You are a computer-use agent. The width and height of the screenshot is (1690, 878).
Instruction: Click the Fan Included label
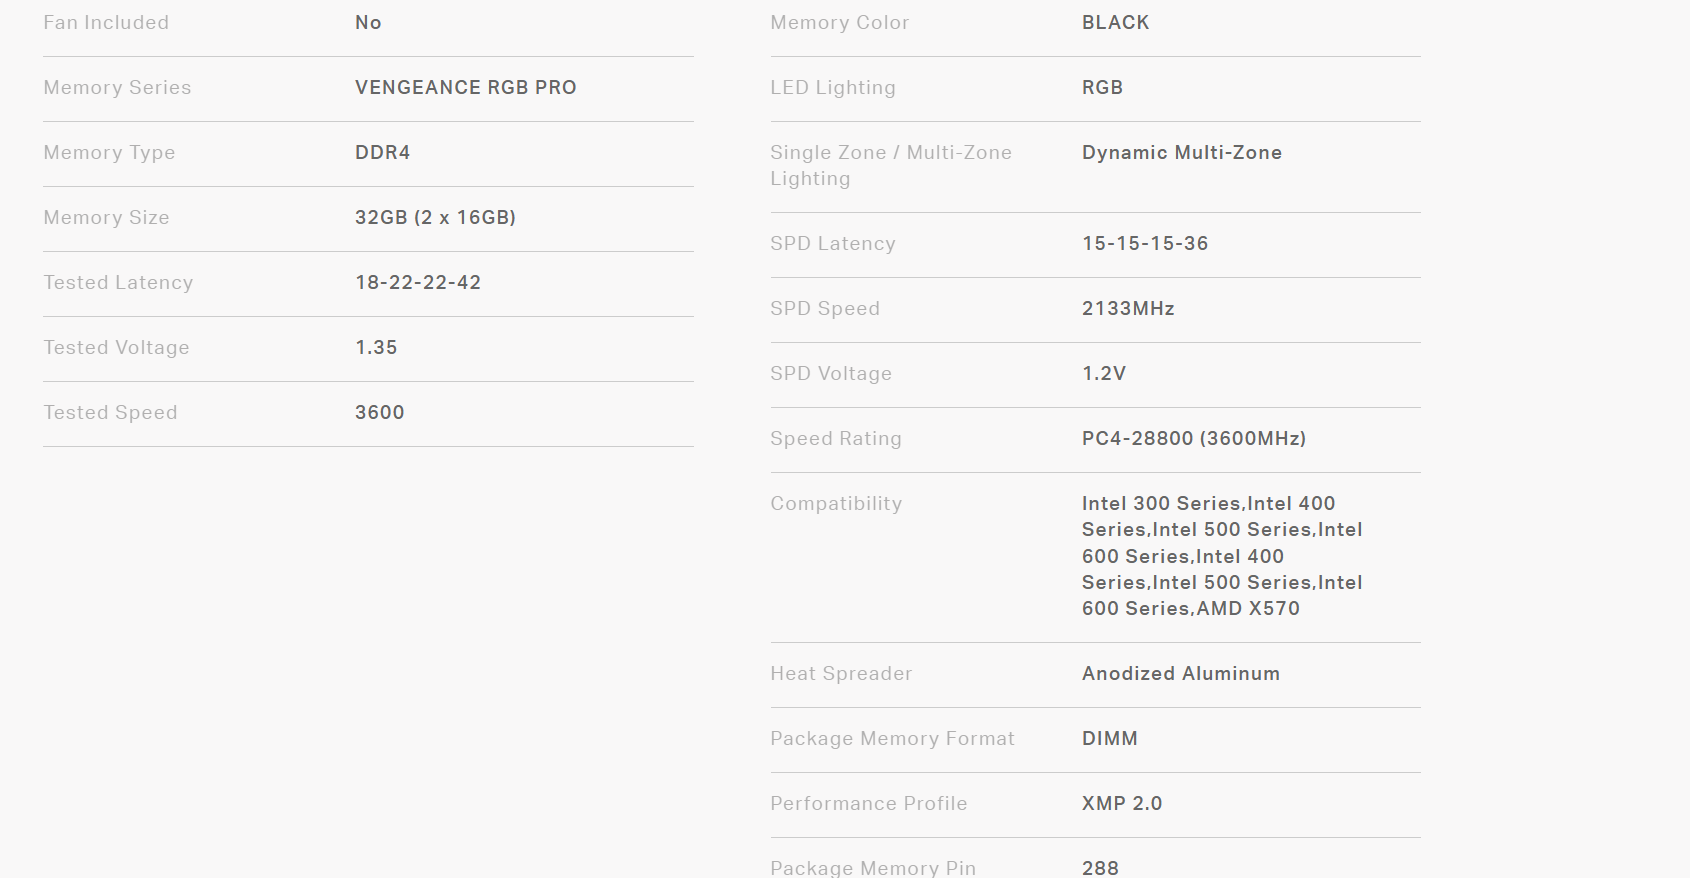click(x=106, y=23)
